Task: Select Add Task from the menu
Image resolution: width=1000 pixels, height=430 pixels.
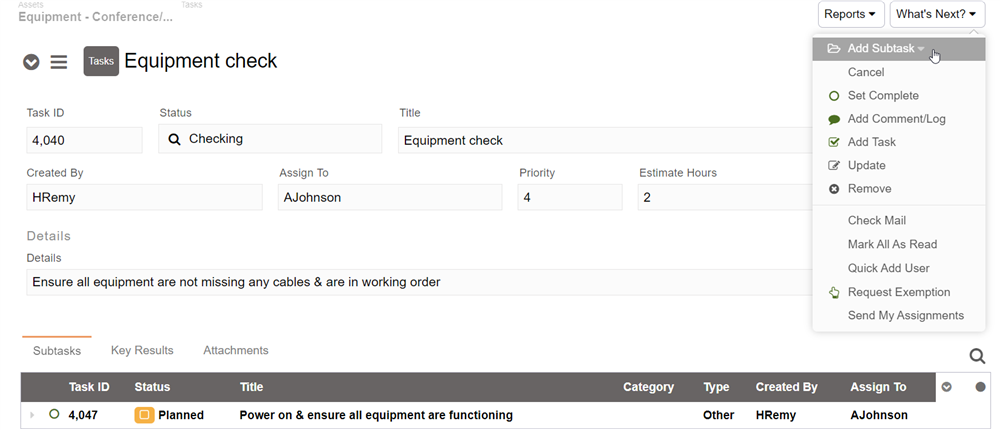Action: [871, 142]
